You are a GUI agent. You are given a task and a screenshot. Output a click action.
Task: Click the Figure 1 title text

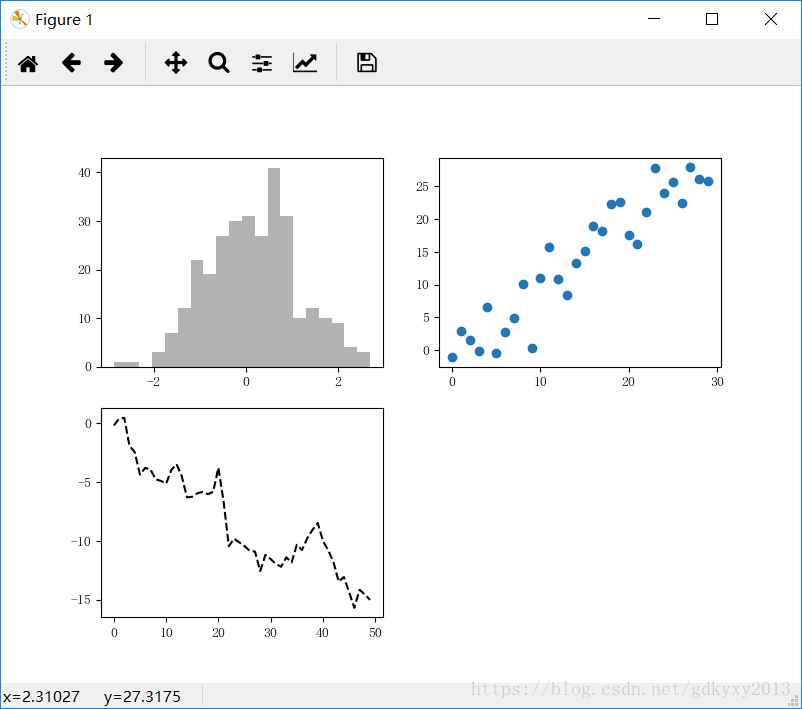tap(64, 19)
